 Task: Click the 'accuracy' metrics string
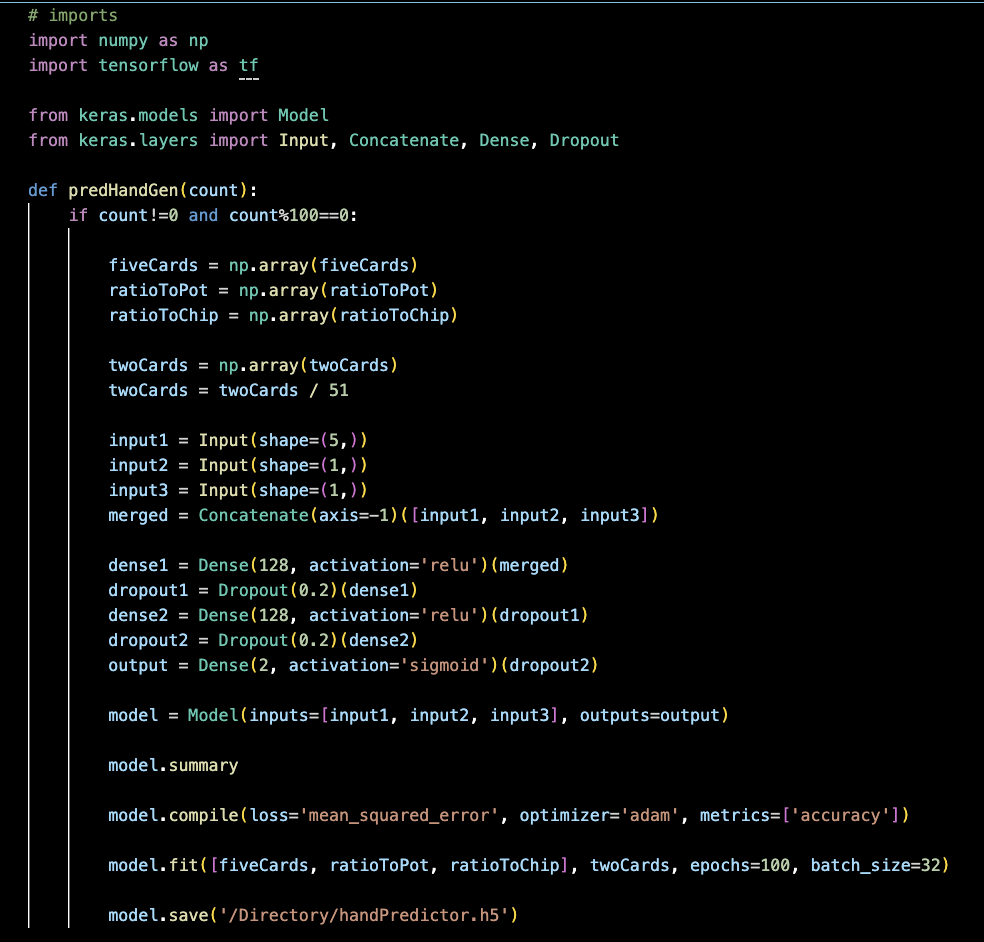[x=840, y=815]
